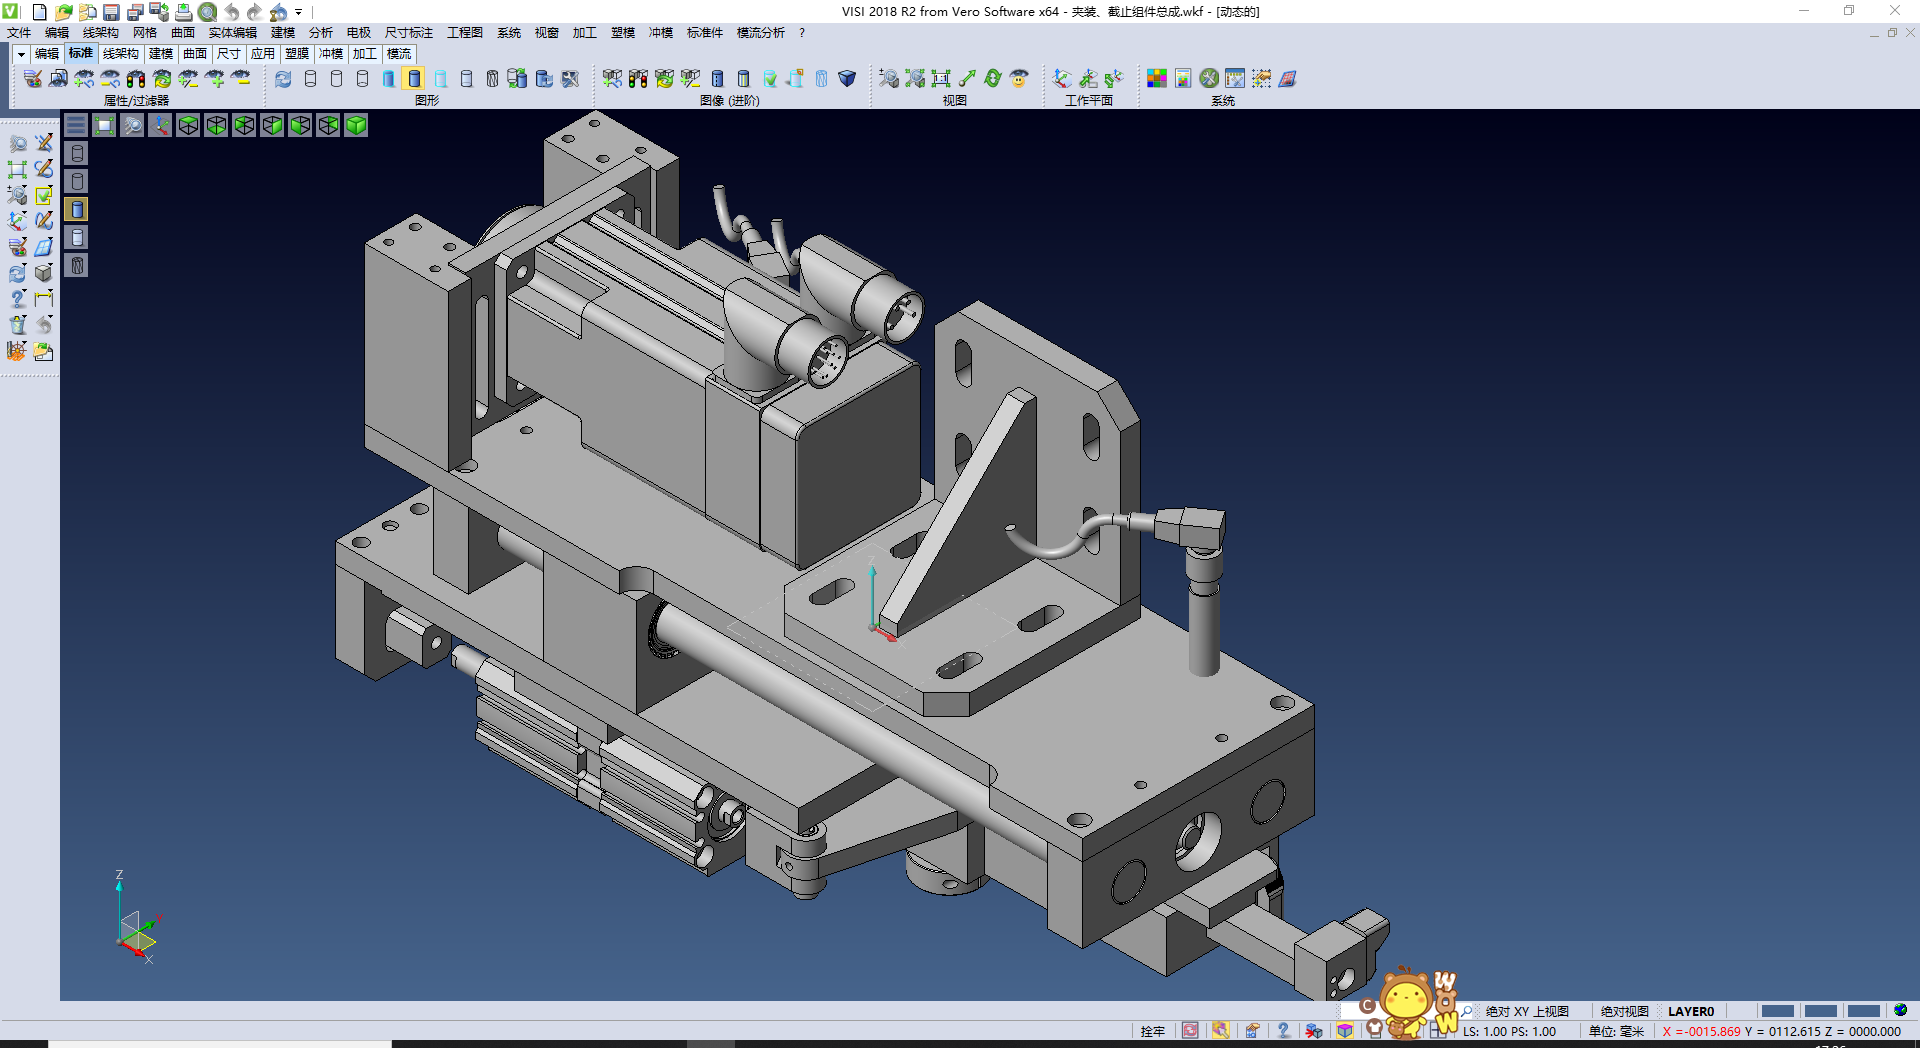Click the 绝对 XY 上视图 status field
Screen dimensions: 1920x1048
pyautogui.click(x=1526, y=1011)
